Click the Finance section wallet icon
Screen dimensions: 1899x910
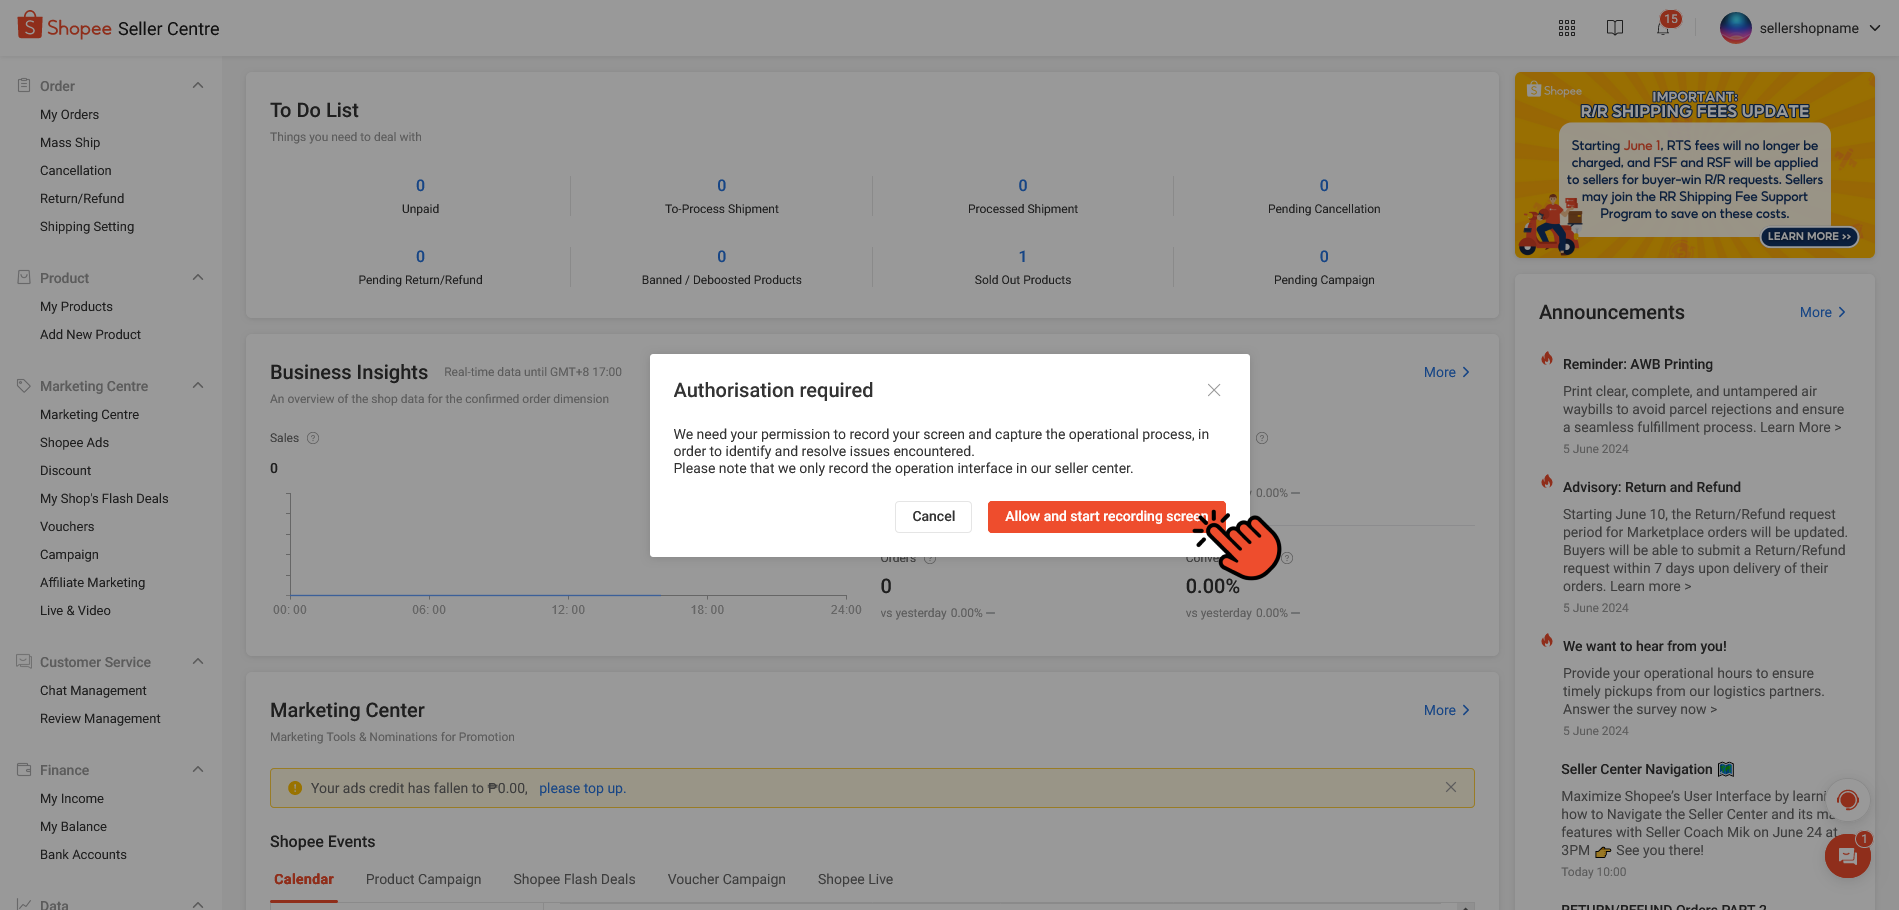[24, 770]
